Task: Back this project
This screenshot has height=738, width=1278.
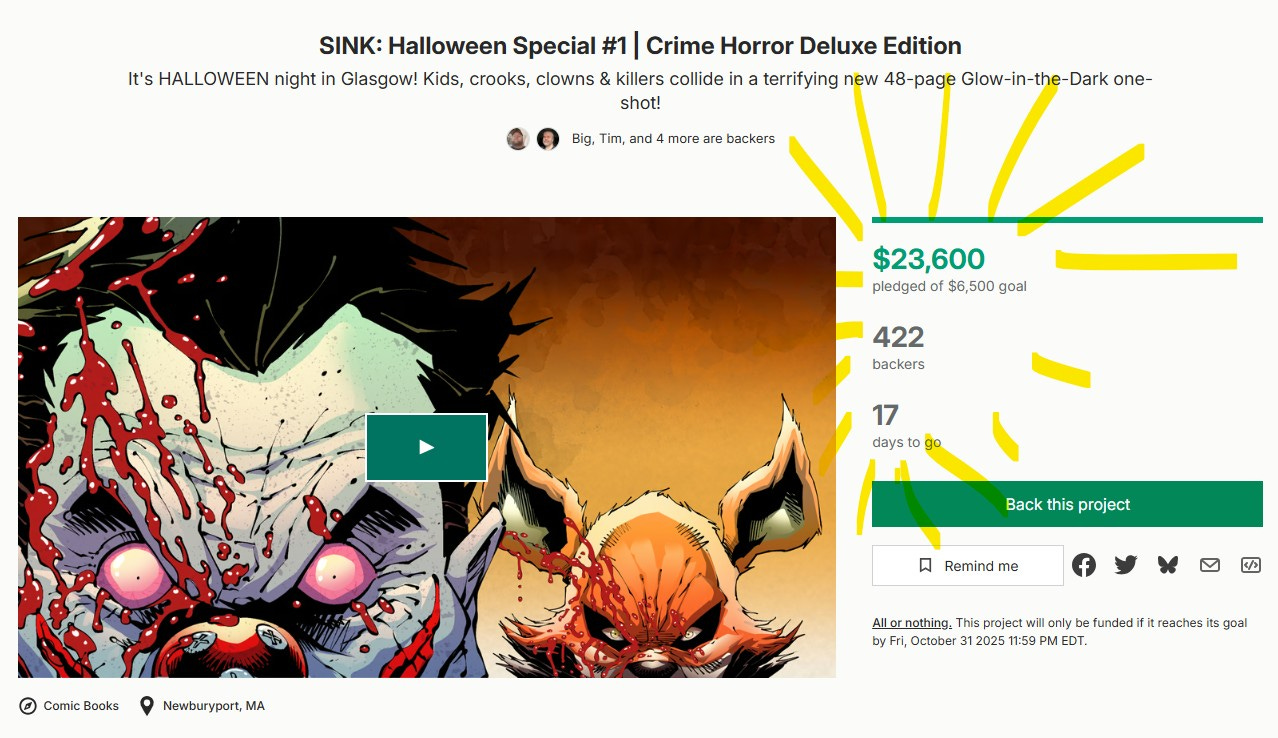Action: tap(1067, 504)
